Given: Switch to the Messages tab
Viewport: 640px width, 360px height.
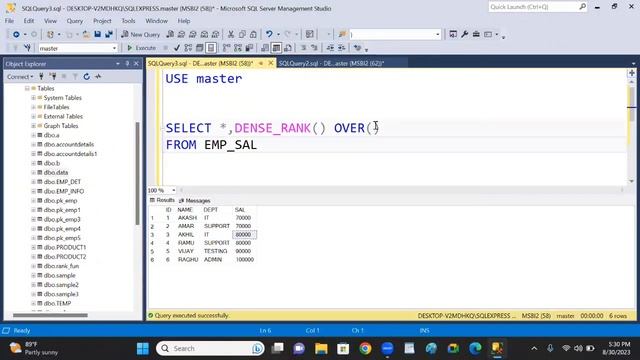Looking at the screenshot, I should click(x=195, y=201).
